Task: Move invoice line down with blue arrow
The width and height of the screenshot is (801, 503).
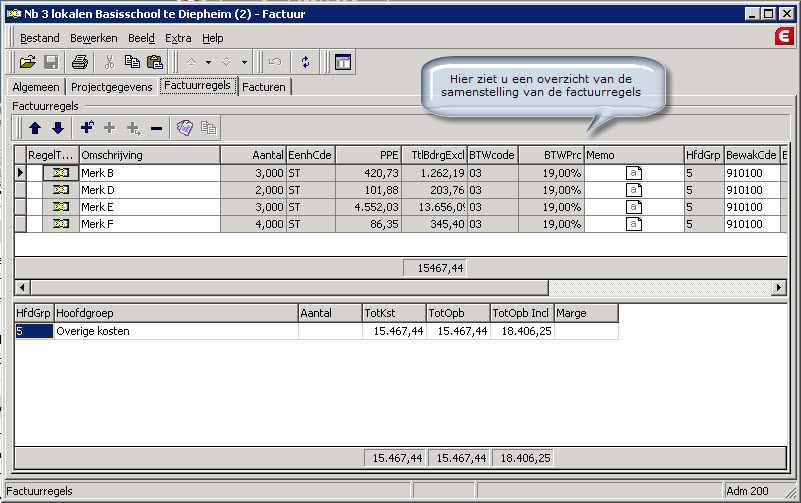Action: [58, 128]
